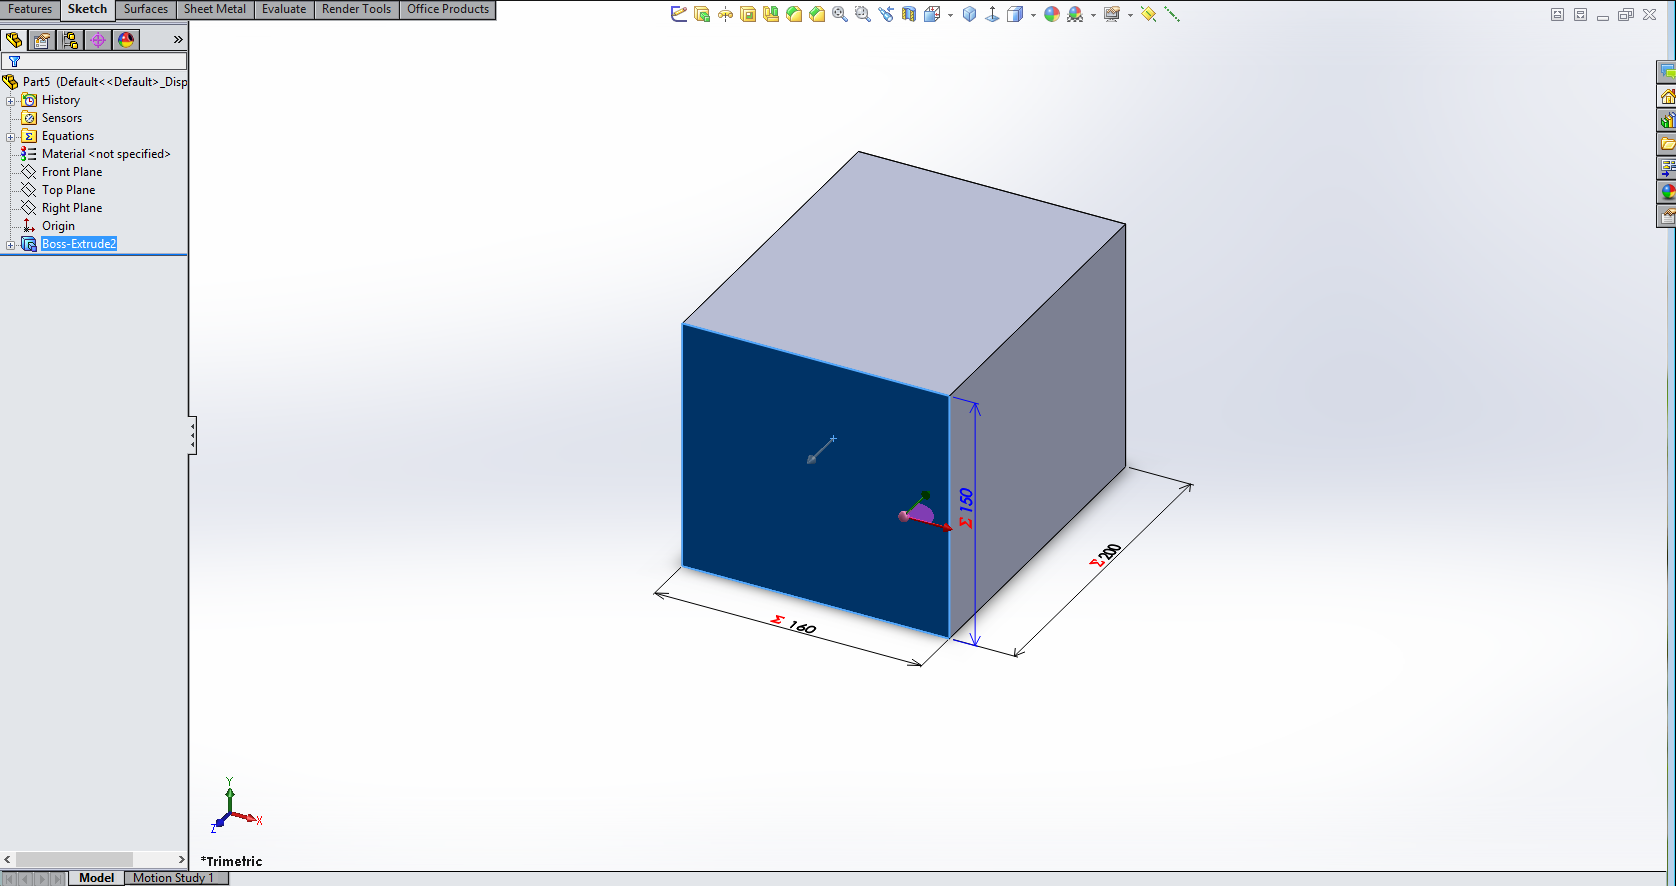
Task: Open the FeatureManager design tree tab icon
Action: pos(14,40)
